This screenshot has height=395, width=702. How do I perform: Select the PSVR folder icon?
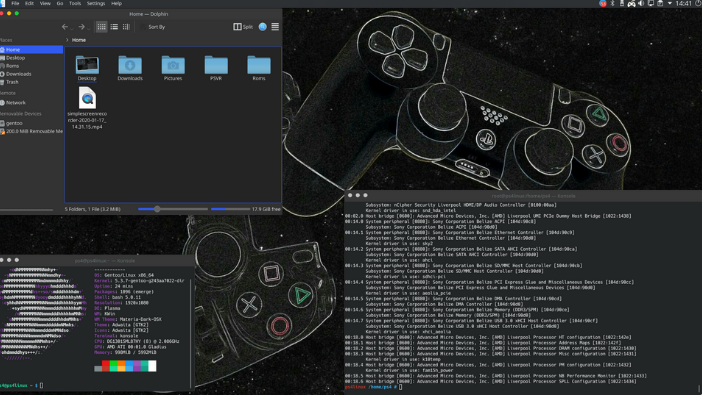216,65
